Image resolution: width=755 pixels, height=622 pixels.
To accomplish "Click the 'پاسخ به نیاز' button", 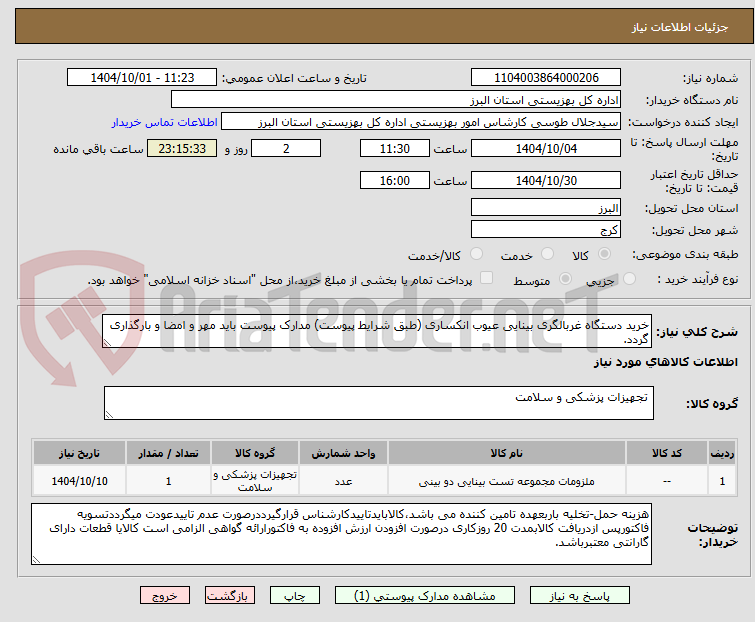I will 579,596.
